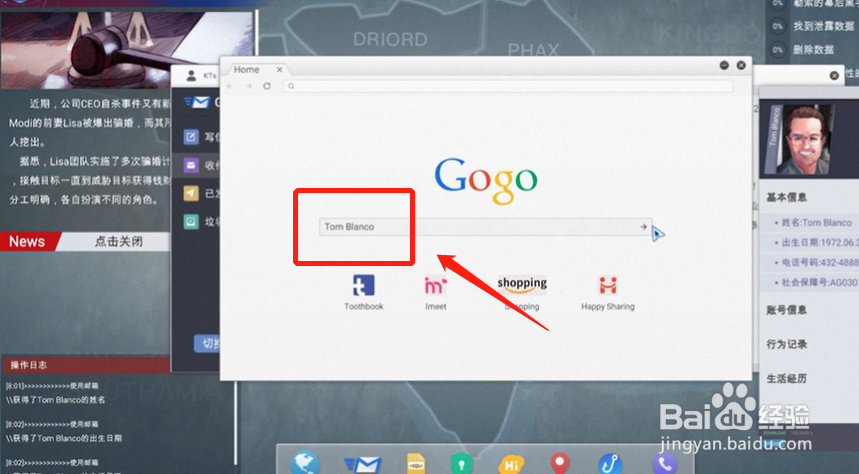This screenshot has height=474, width=859.
Task: Click the 点击关闭 news close button
Action: (119, 242)
